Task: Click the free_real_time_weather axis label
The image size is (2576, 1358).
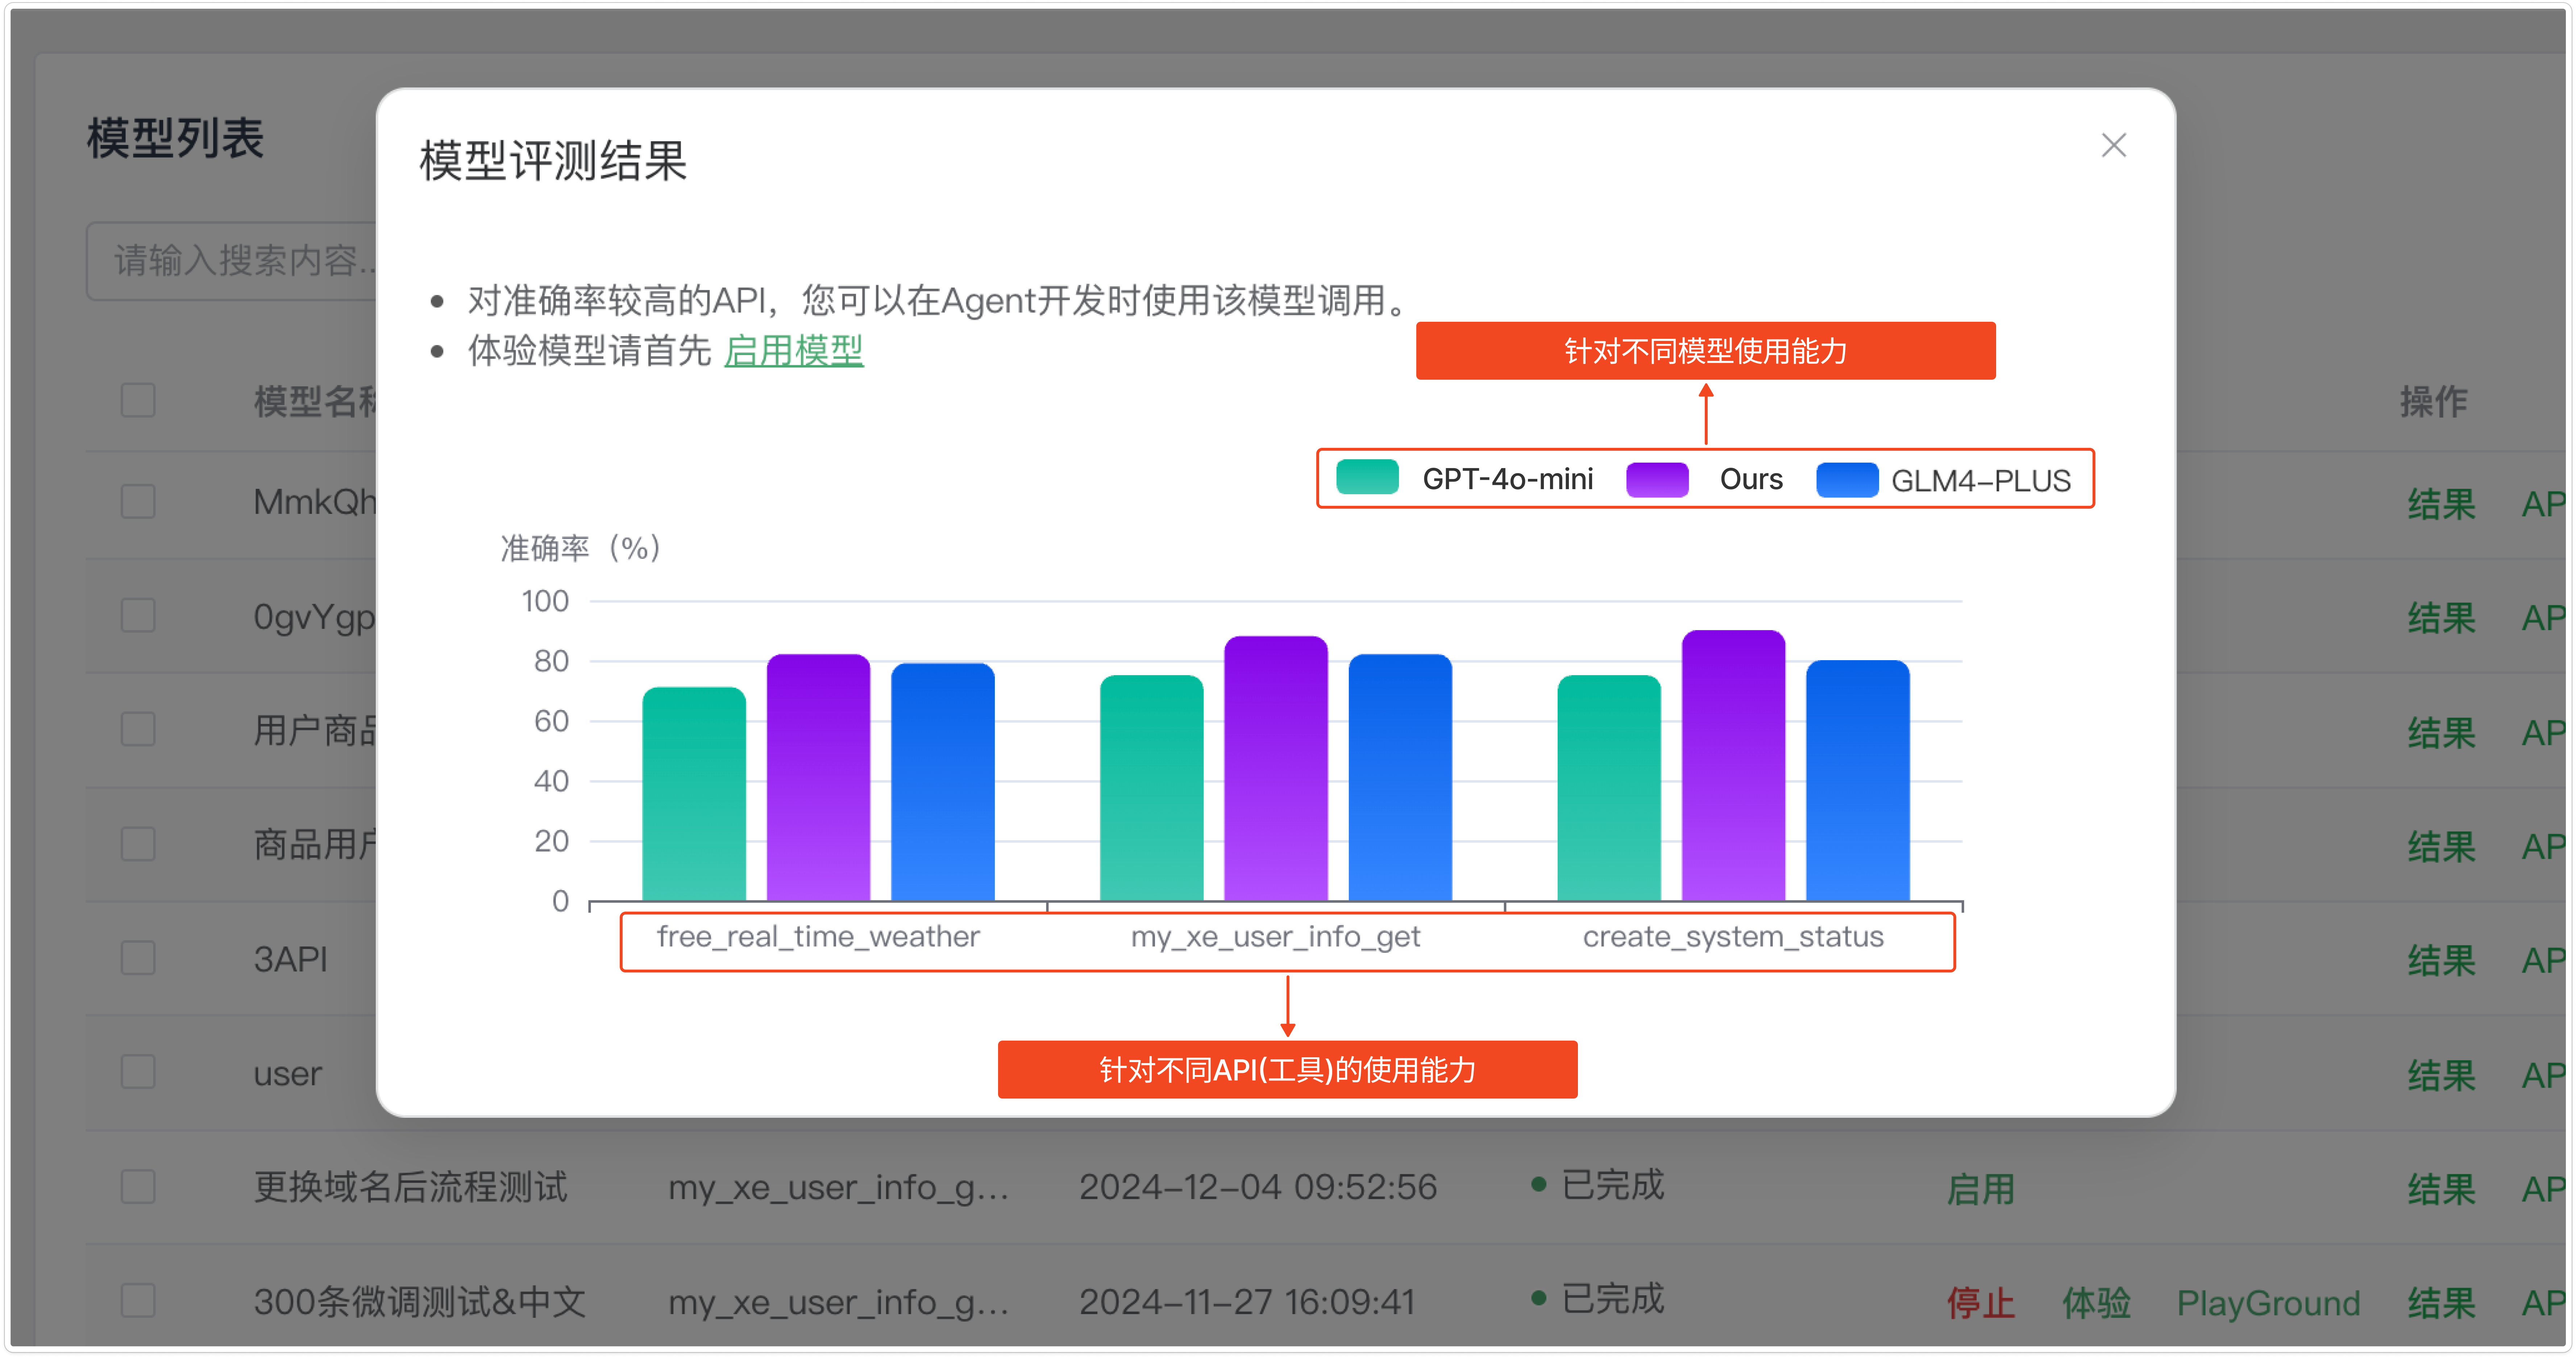Action: click(818, 937)
